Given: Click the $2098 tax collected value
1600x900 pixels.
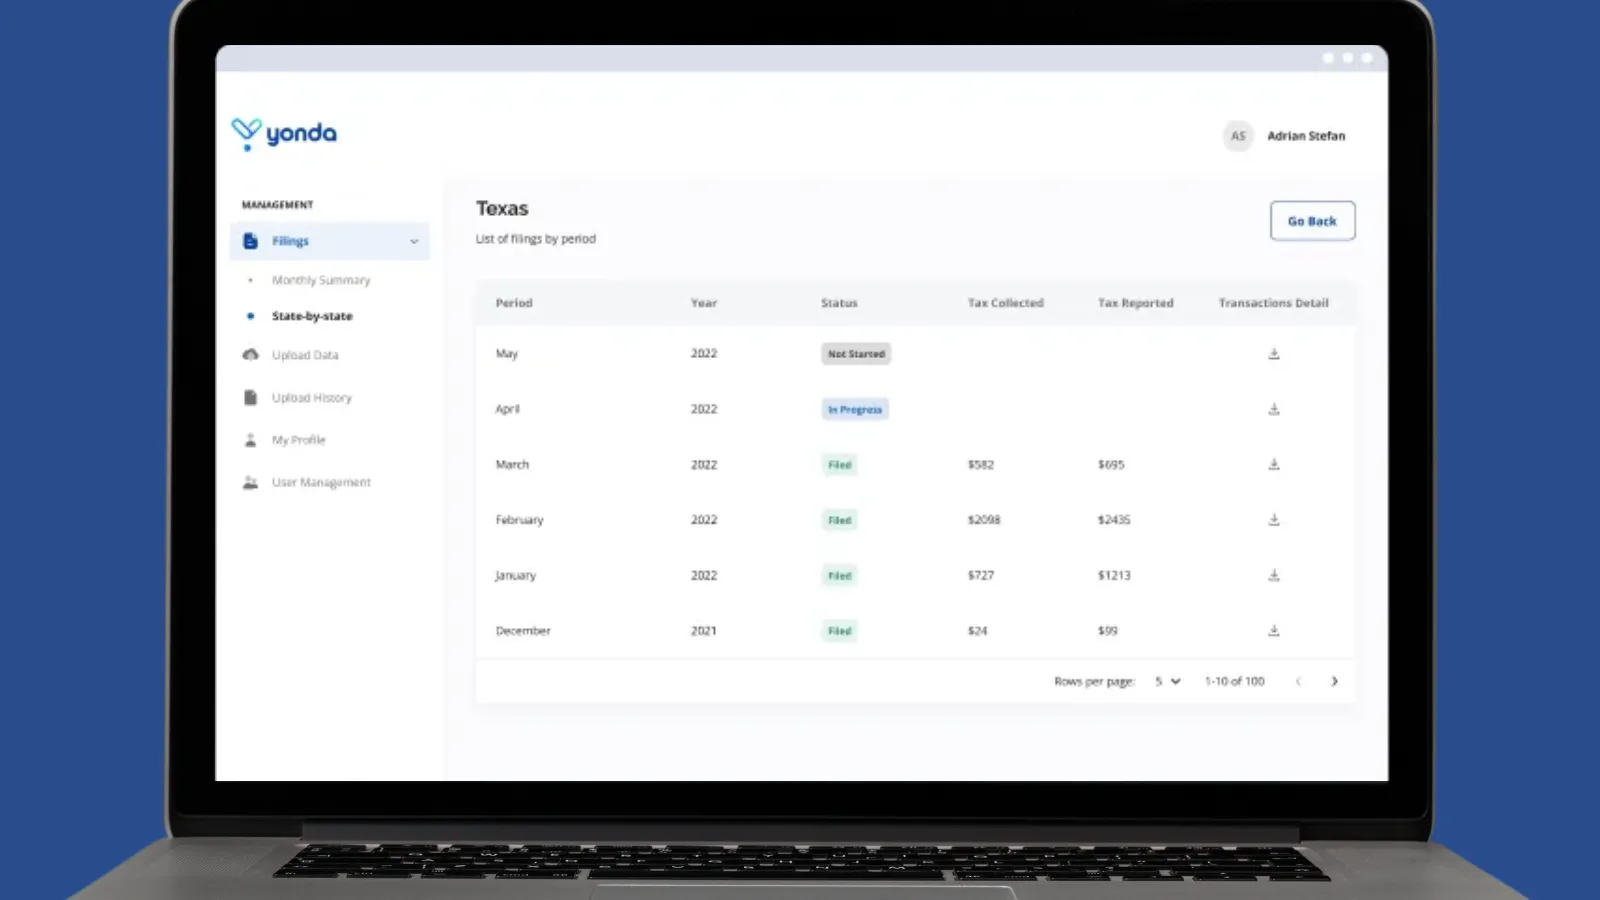Looking at the screenshot, I should click(x=984, y=520).
